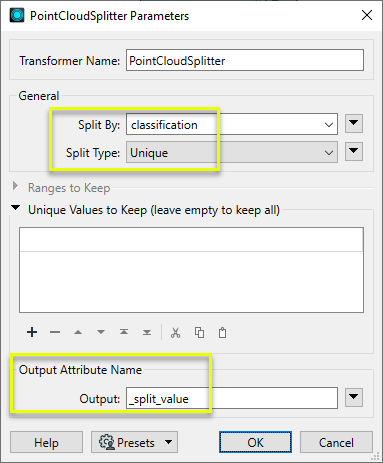The height and width of the screenshot is (463, 383).
Task: Expand the Ranges to Keep section
Action: tap(15, 186)
